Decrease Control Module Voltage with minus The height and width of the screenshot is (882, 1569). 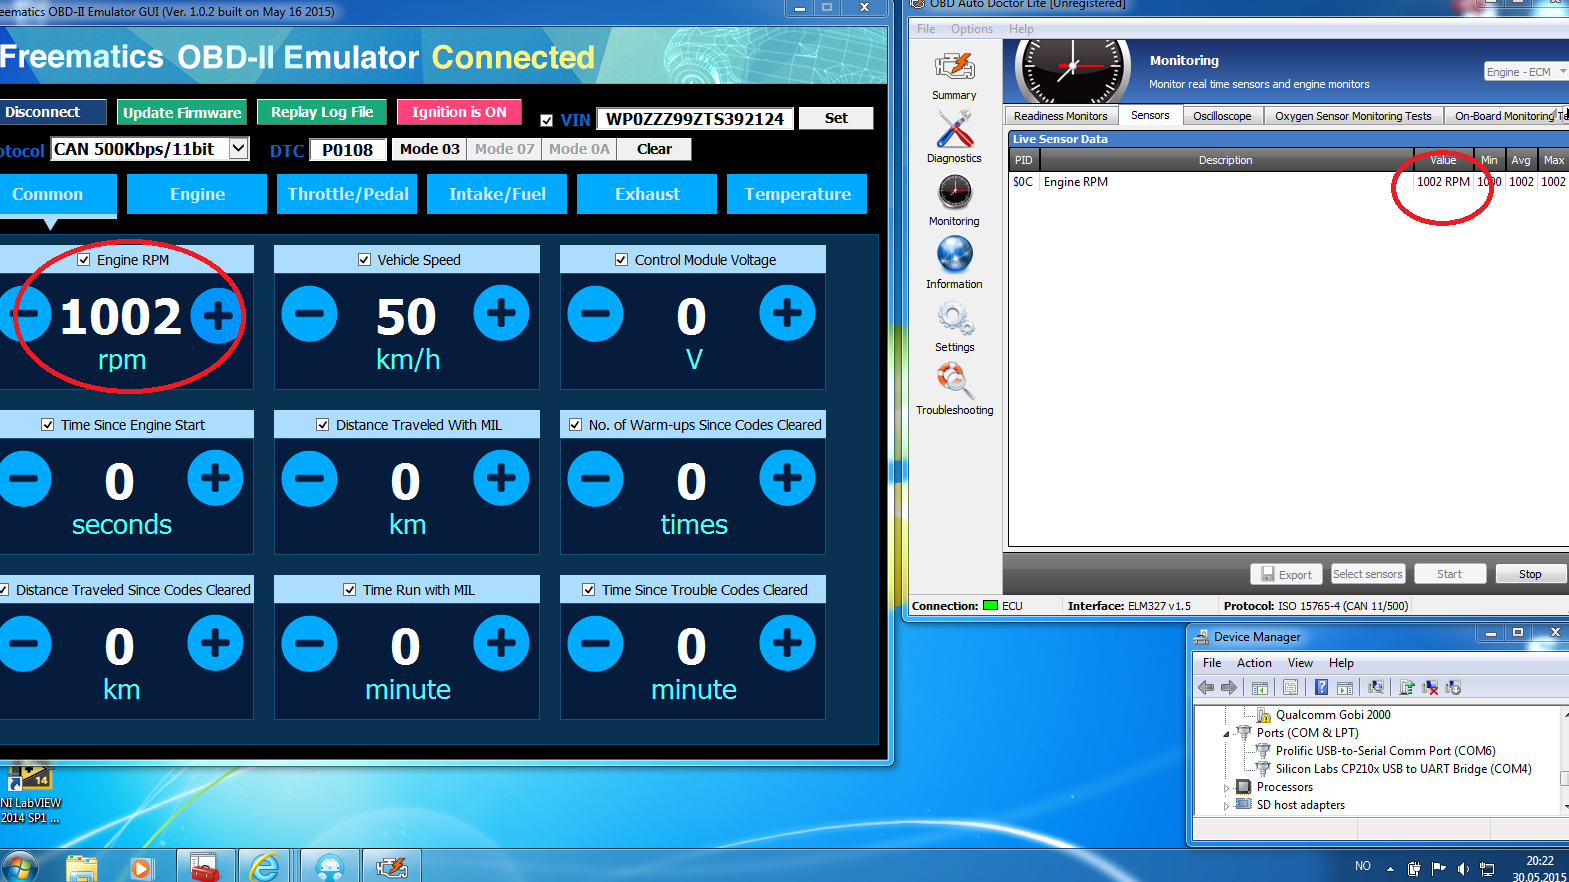(595, 314)
